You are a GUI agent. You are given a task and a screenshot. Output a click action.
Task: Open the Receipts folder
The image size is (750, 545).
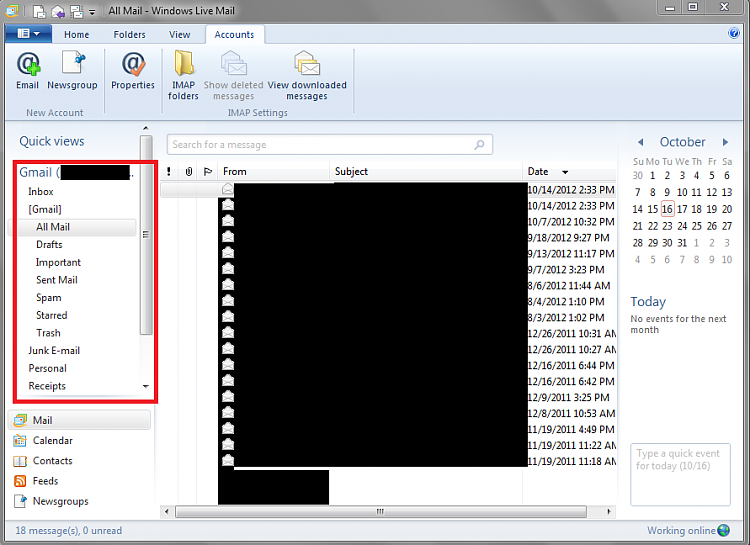click(47, 386)
